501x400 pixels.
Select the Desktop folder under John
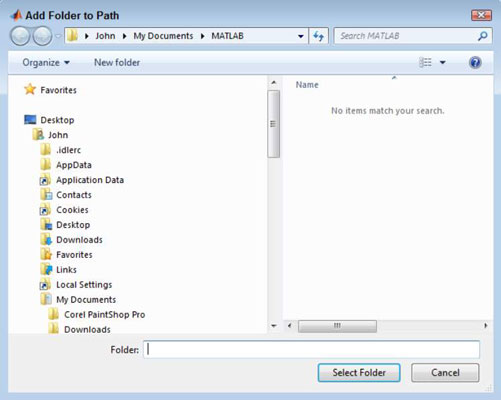(73, 225)
